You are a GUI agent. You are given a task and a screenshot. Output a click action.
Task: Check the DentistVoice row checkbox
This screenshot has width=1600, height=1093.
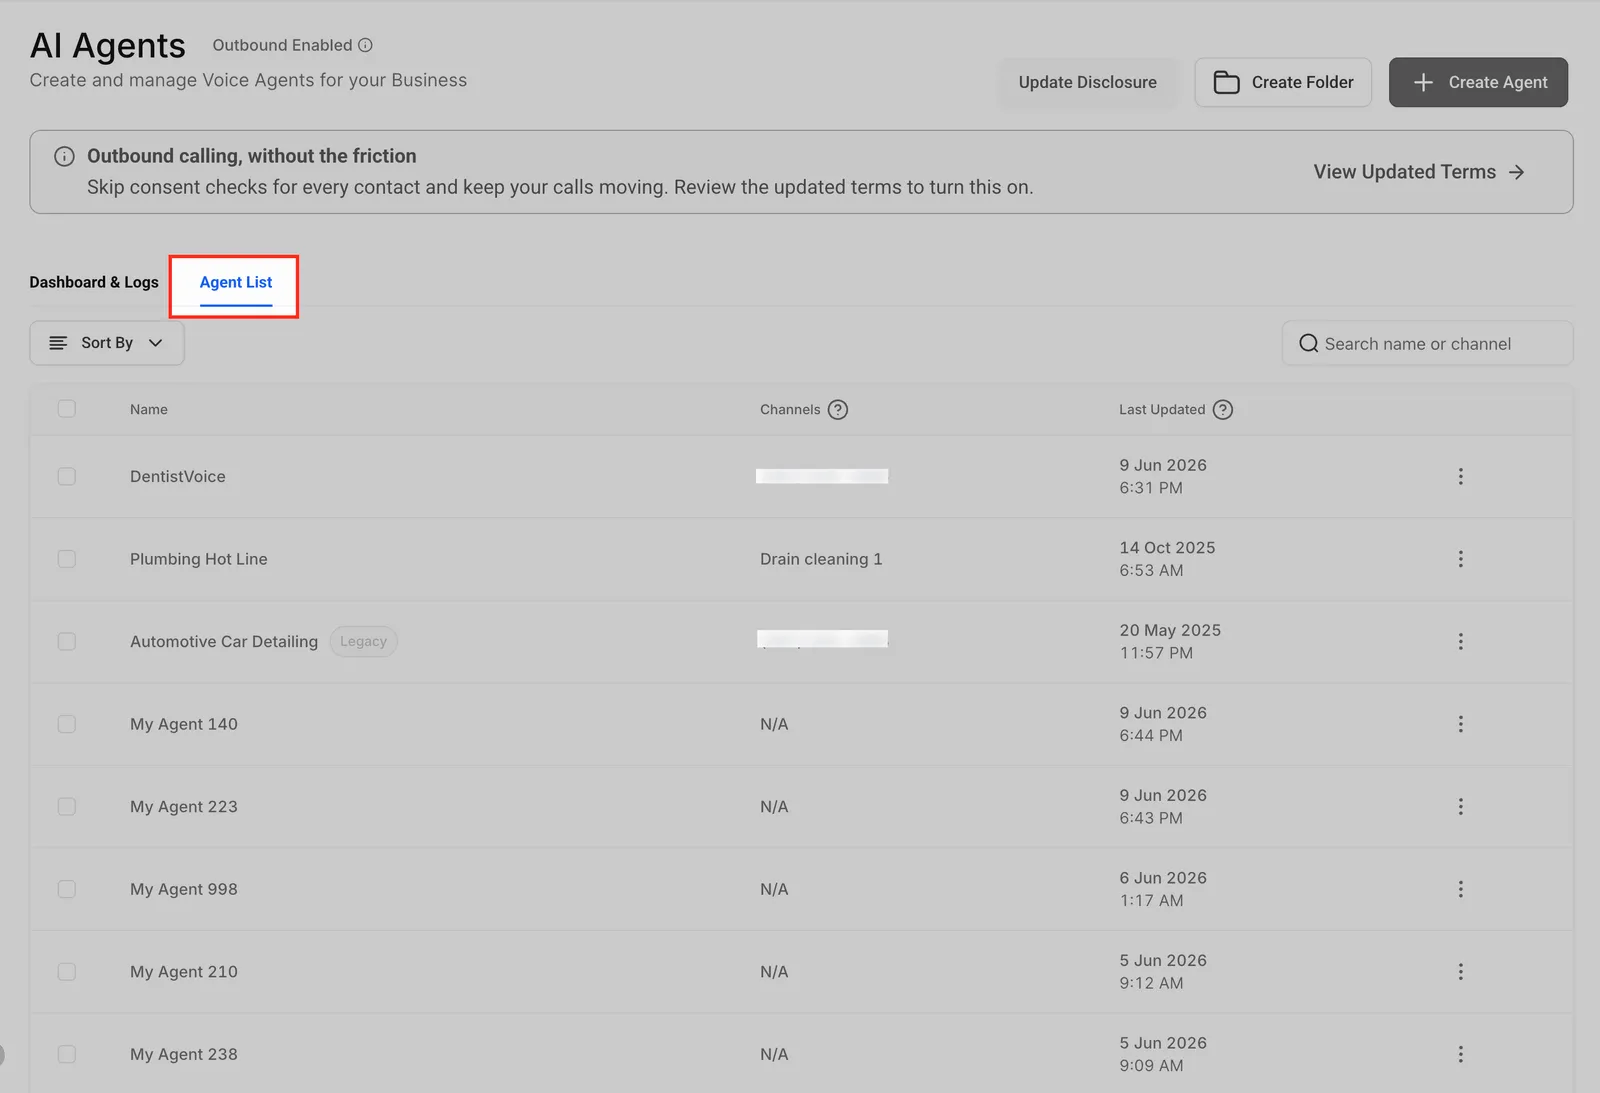(67, 477)
